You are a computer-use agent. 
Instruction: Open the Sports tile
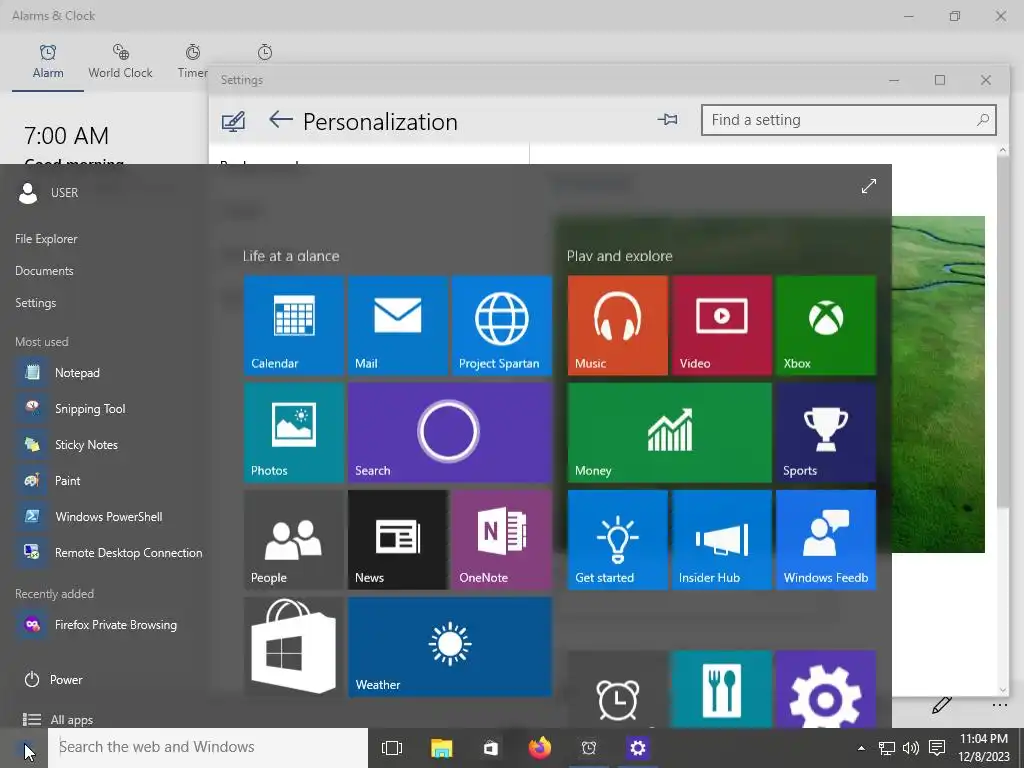coord(826,432)
